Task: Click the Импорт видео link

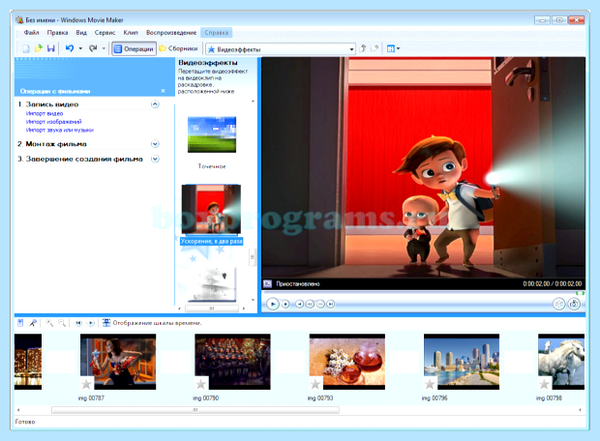Action: [44, 113]
